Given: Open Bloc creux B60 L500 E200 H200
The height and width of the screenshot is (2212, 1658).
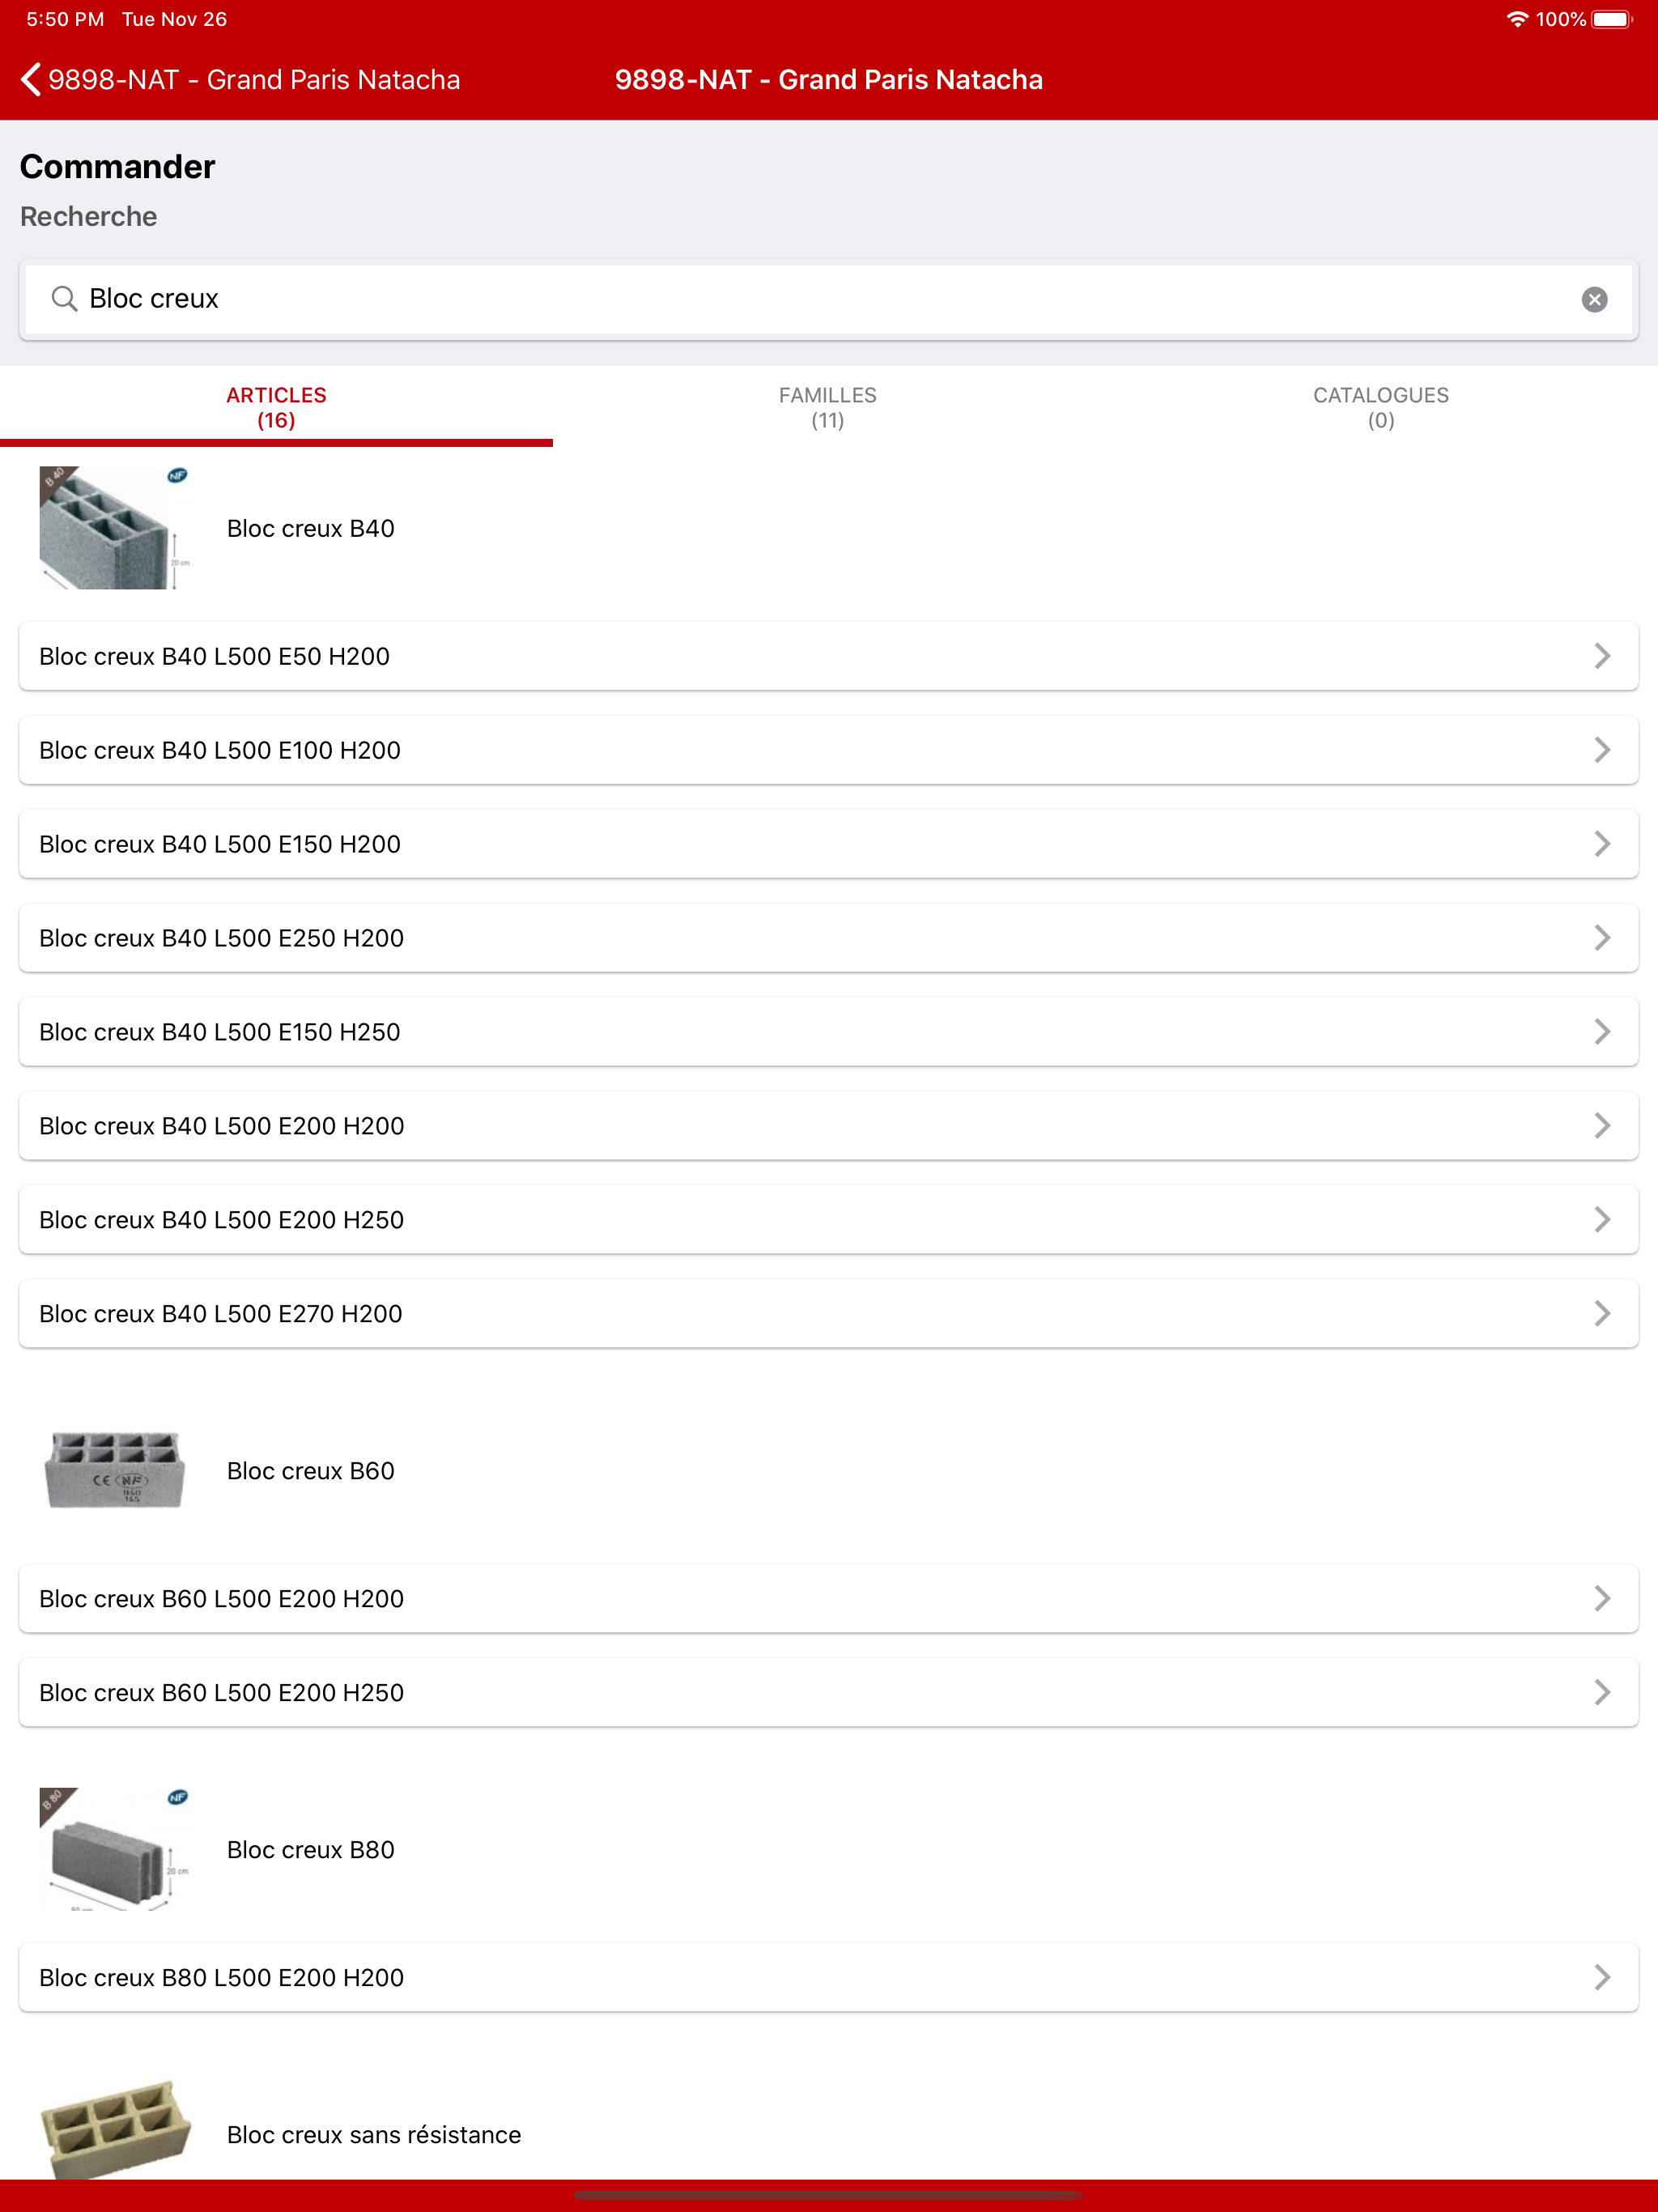Looking at the screenshot, I should pos(828,1598).
